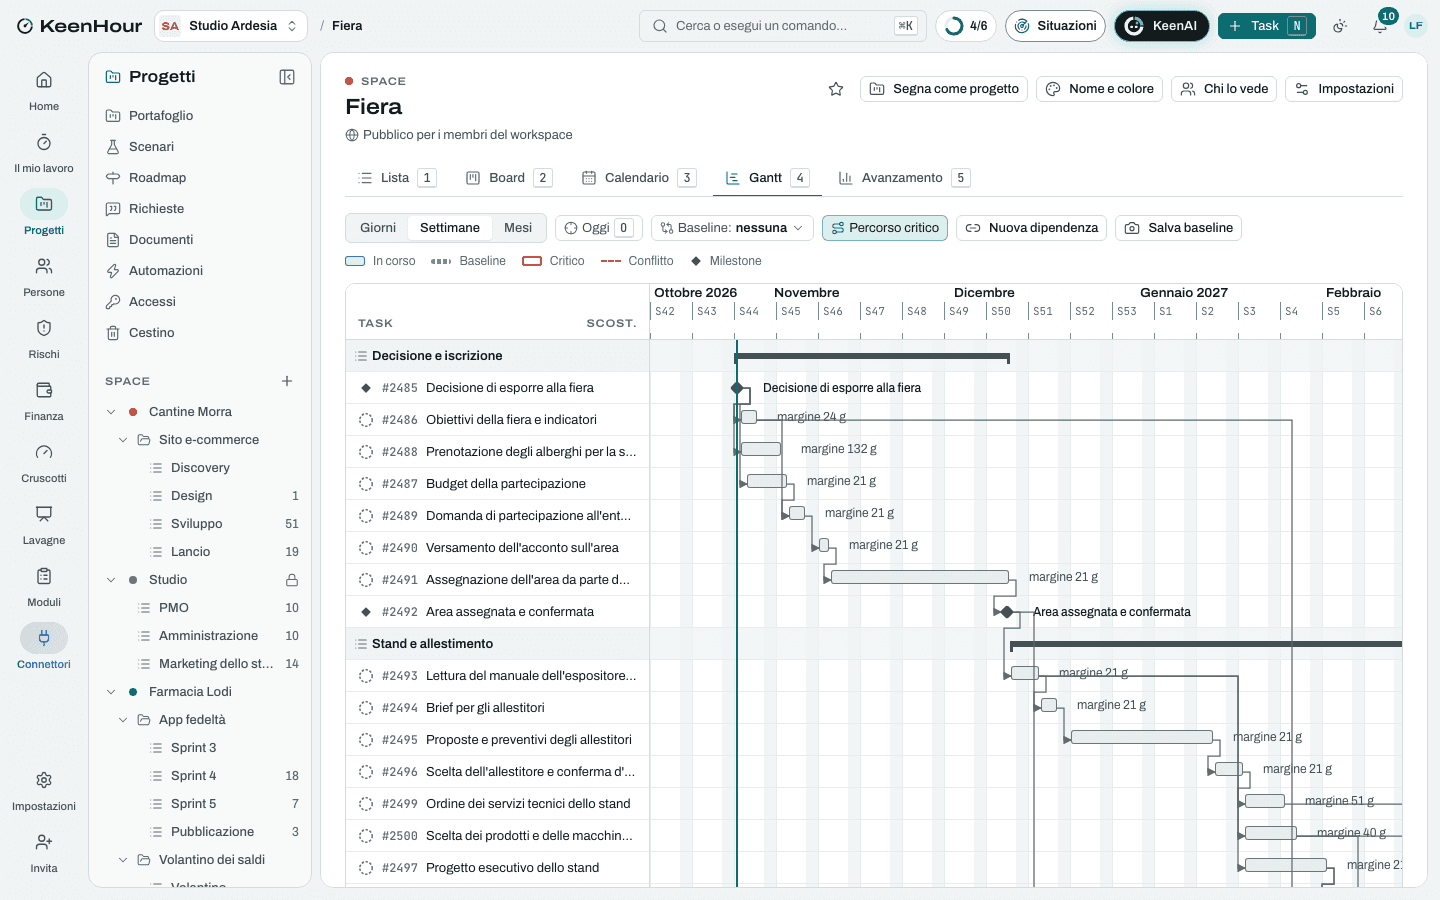Click Nuova dipendenza button
The height and width of the screenshot is (900, 1440).
click(x=1031, y=228)
